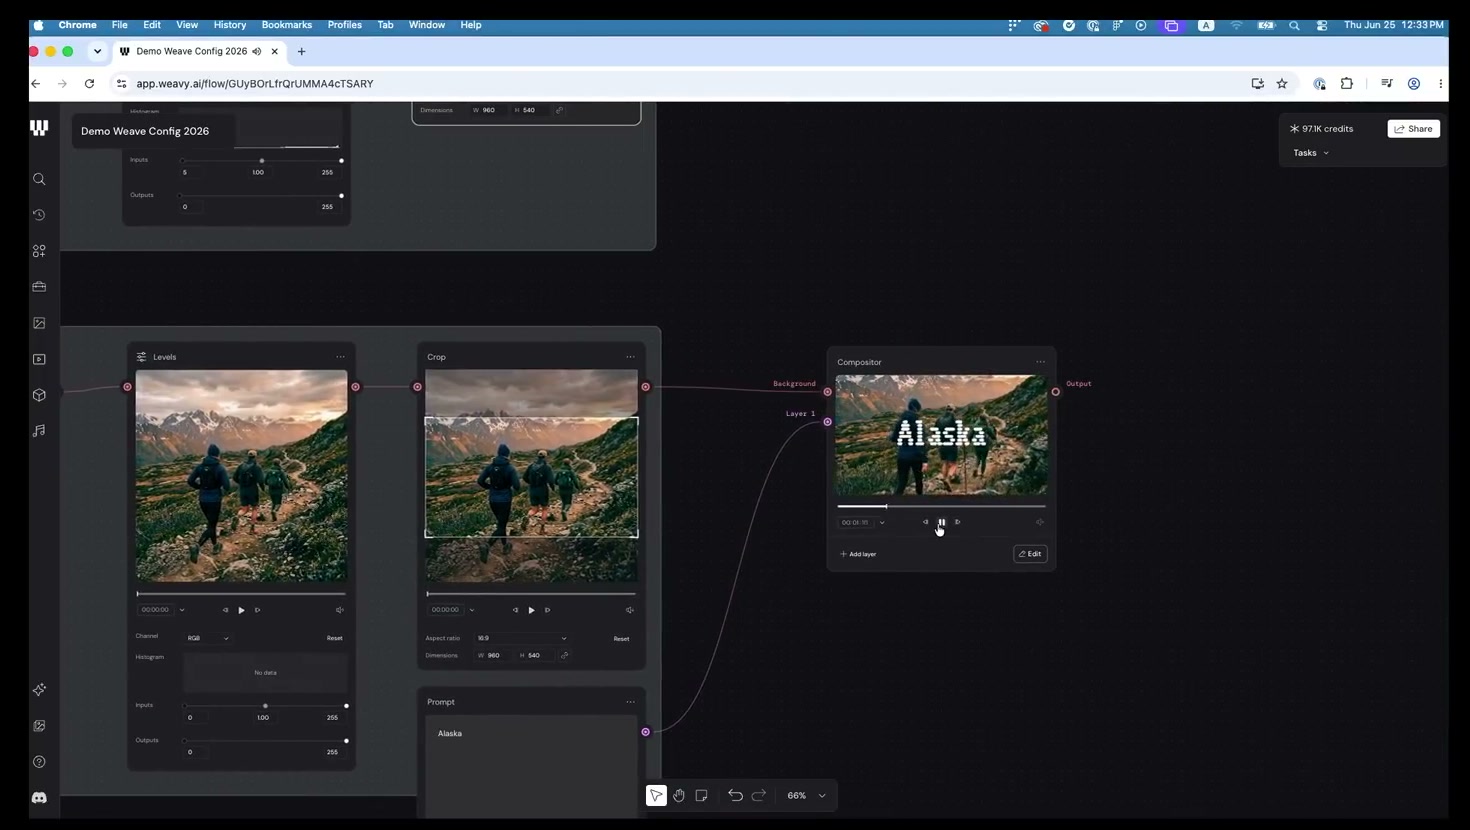Screen dimensions: 1470x830
Task: Open Chrome tab search dropdown arrow
Action: 97,51
